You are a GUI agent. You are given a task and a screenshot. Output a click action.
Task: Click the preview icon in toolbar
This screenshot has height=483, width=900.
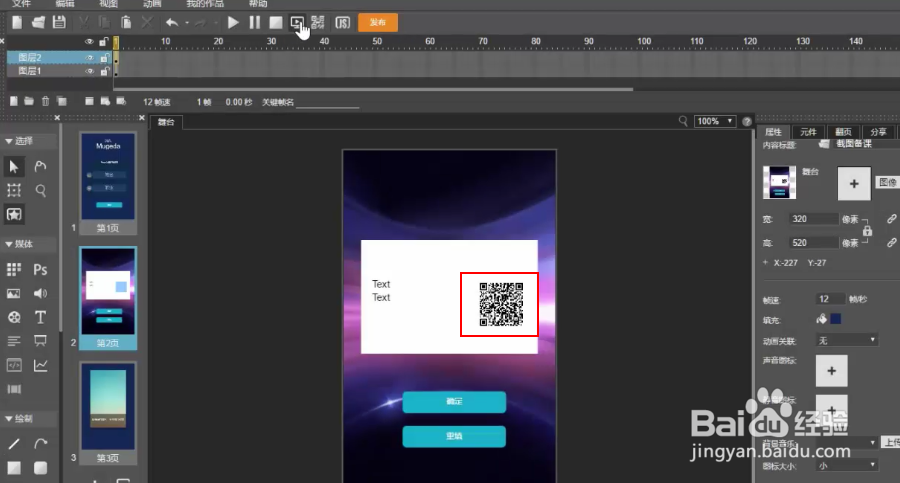297,22
